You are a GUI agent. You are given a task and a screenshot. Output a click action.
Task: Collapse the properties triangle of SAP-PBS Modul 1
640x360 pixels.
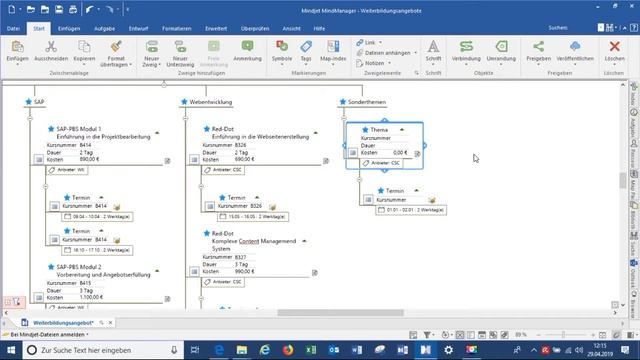(157, 133)
